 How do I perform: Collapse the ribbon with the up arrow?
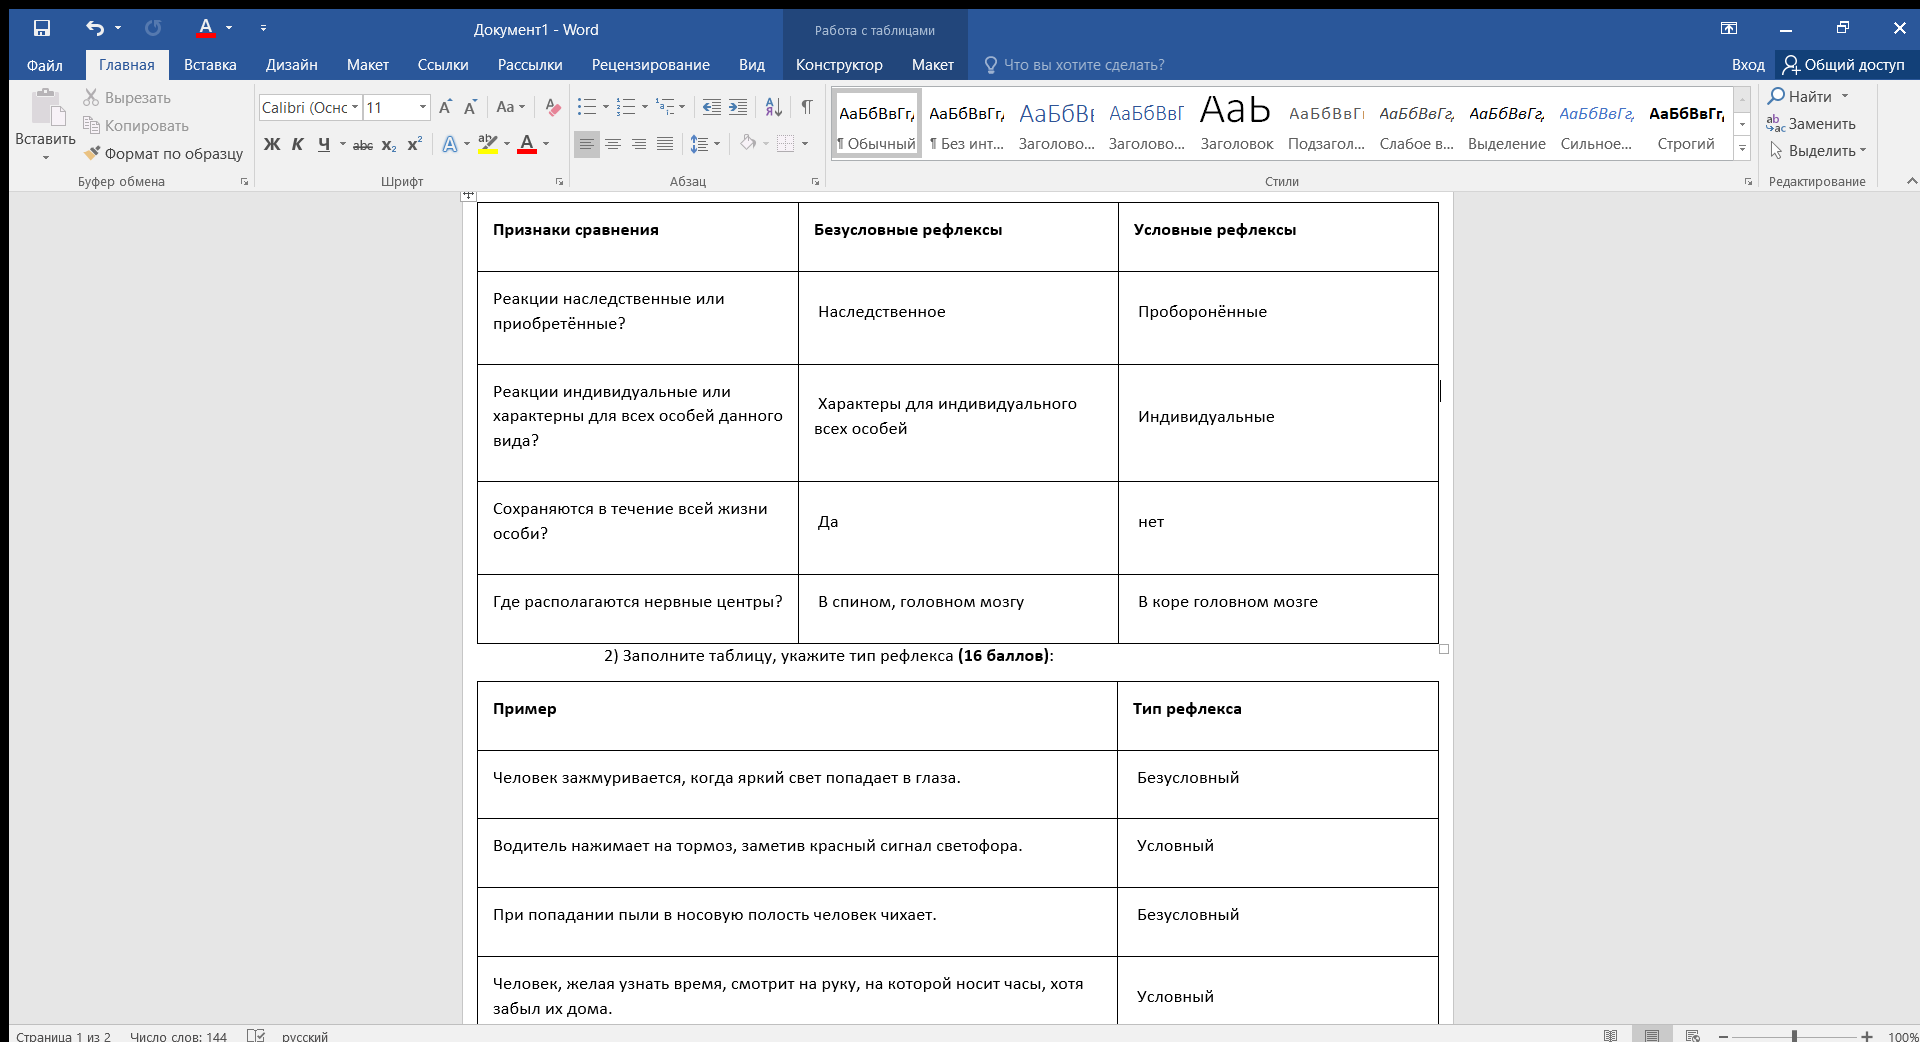click(x=1912, y=181)
